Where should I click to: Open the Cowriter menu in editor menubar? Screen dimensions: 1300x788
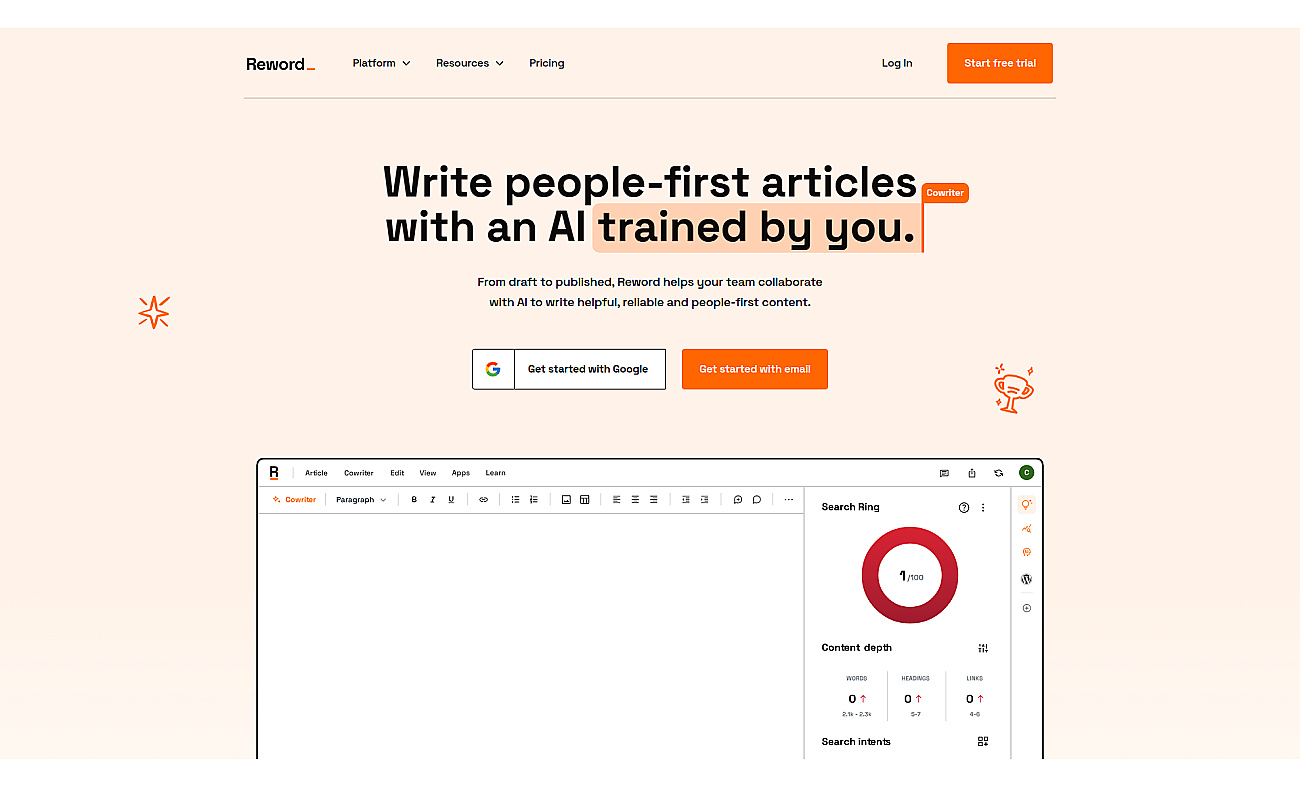[359, 473]
